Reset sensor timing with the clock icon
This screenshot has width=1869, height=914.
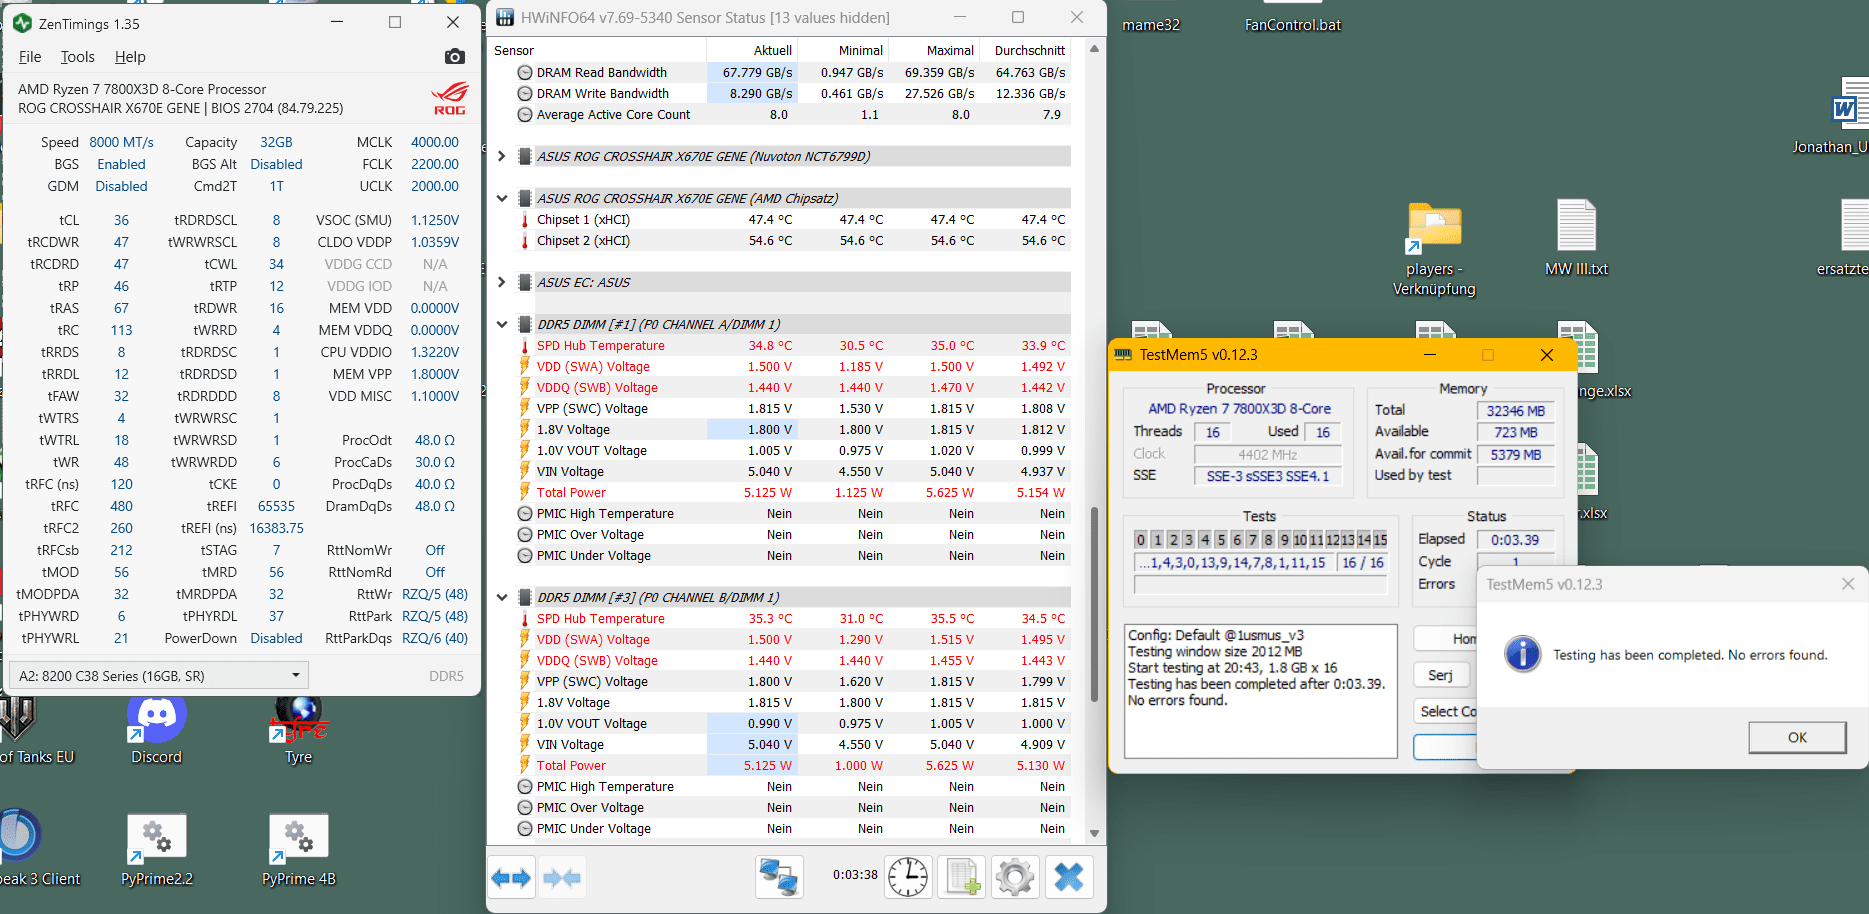(908, 877)
